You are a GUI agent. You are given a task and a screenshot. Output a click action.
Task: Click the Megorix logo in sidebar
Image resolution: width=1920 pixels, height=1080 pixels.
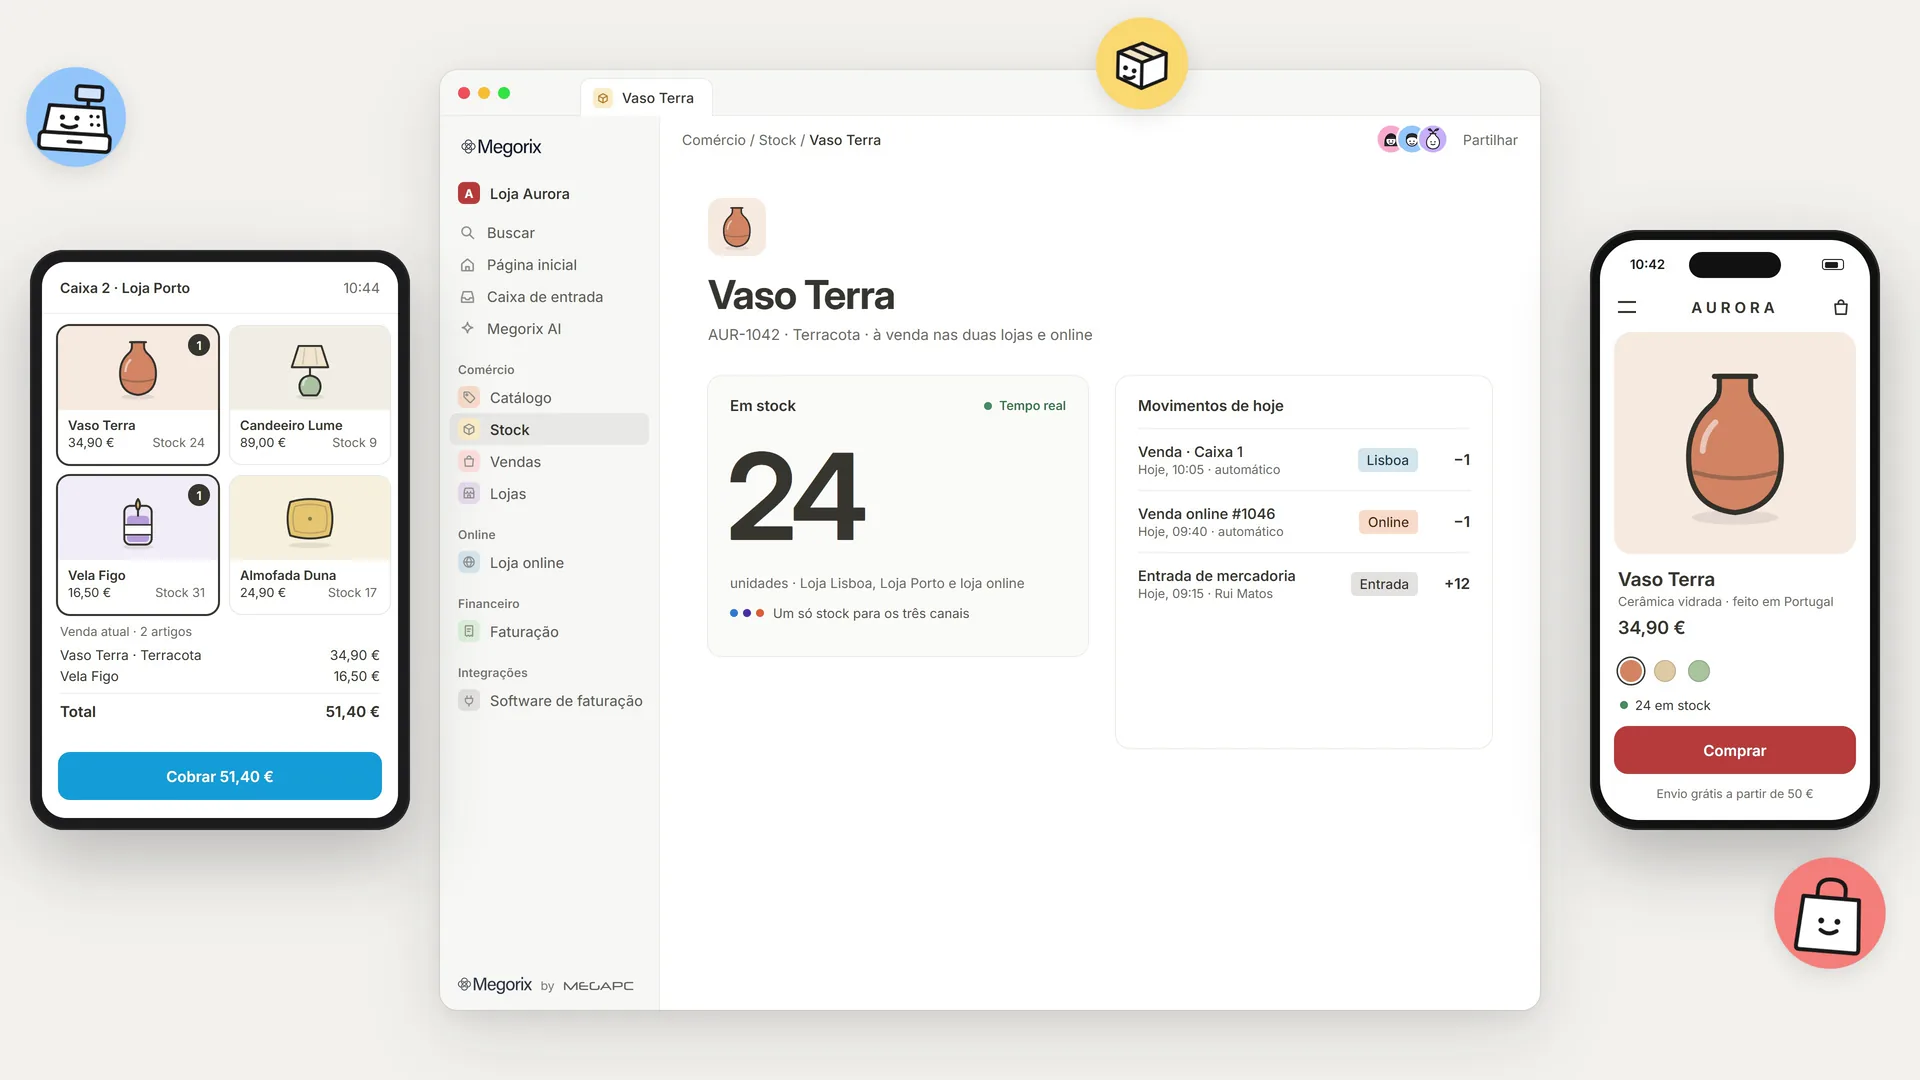pyautogui.click(x=501, y=147)
